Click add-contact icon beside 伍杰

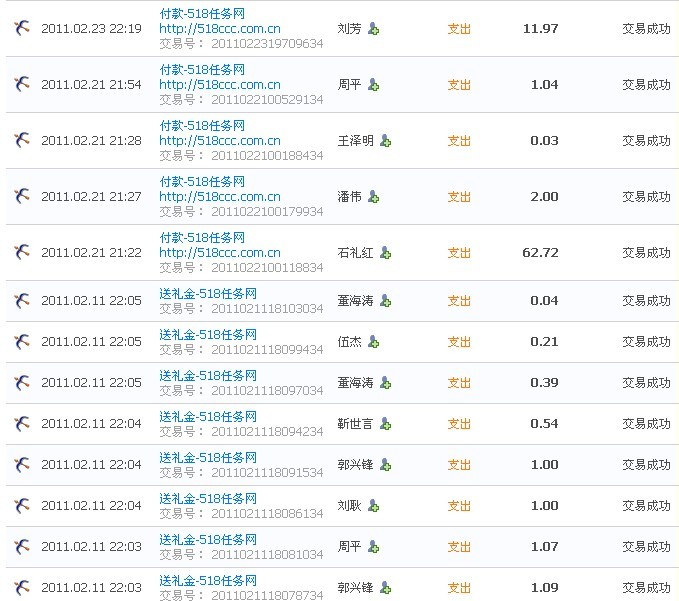click(373, 342)
